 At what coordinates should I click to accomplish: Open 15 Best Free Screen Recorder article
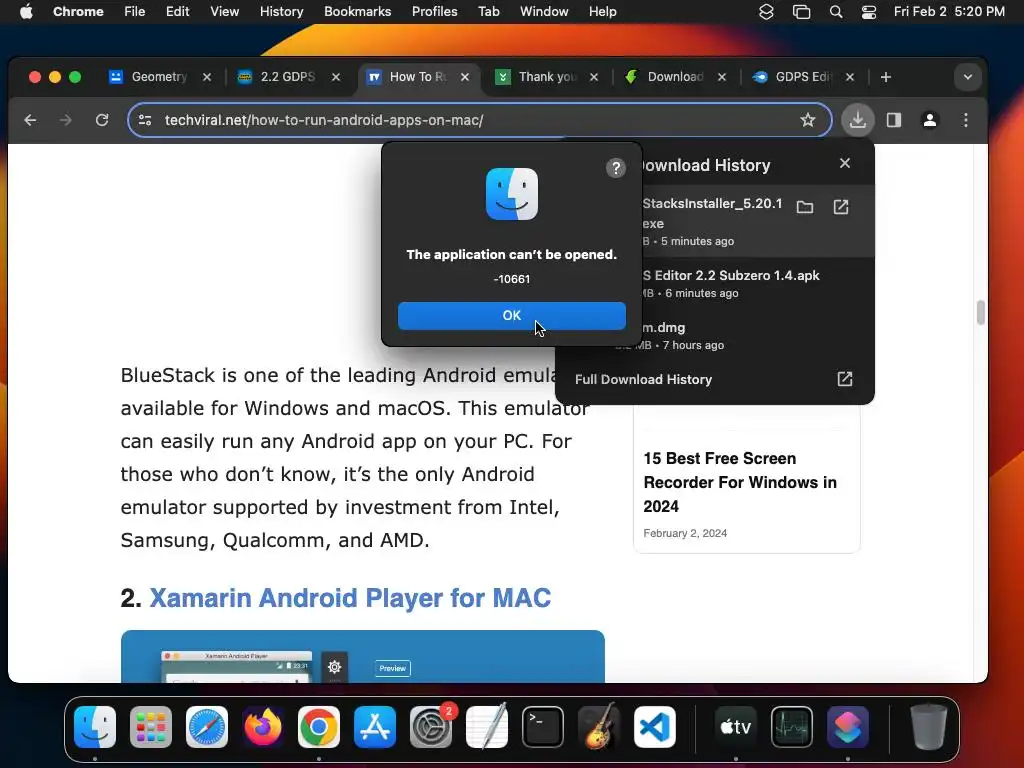pos(740,483)
